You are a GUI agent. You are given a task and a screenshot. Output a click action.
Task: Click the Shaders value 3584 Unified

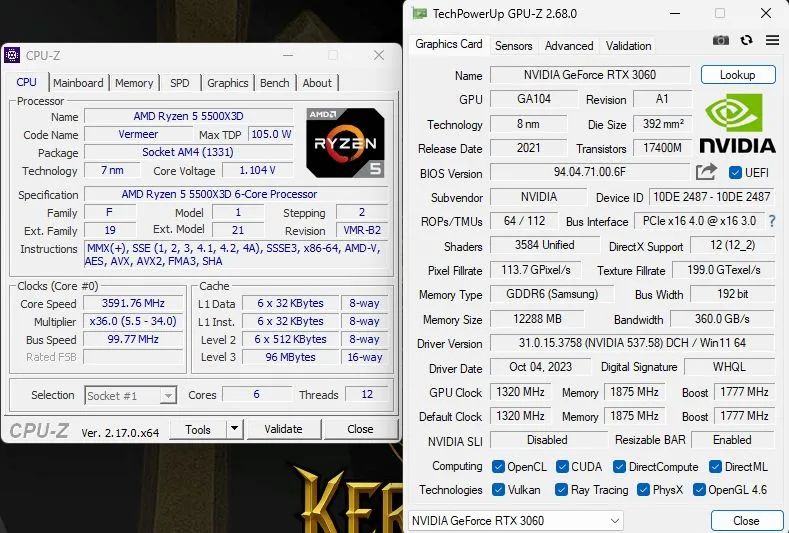[x=544, y=245]
